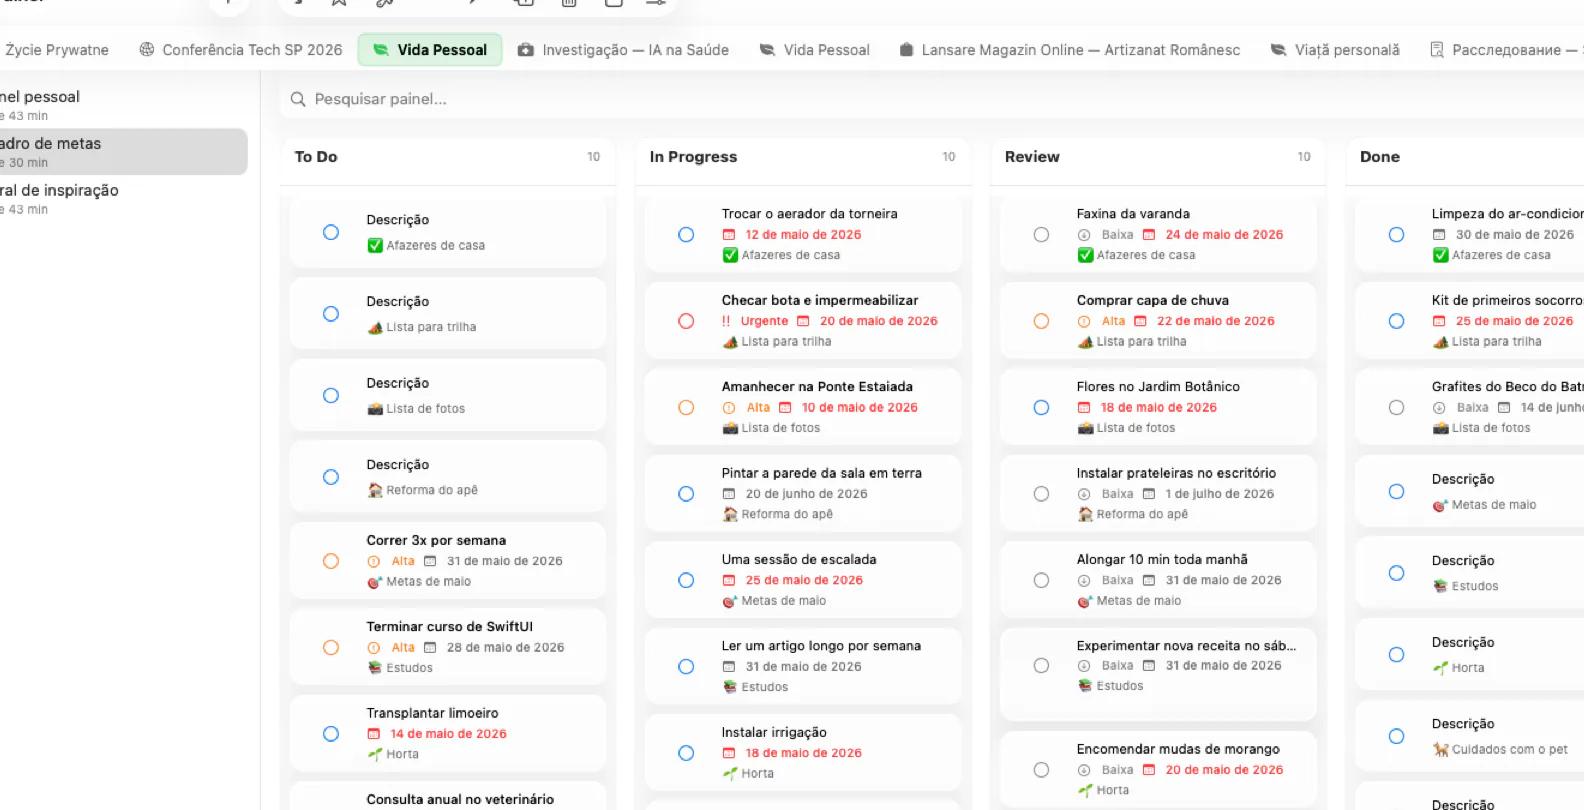Click seedling icon on Instalar irrigação card
Viewport: 1584px width, 810px height.
click(x=730, y=774)
